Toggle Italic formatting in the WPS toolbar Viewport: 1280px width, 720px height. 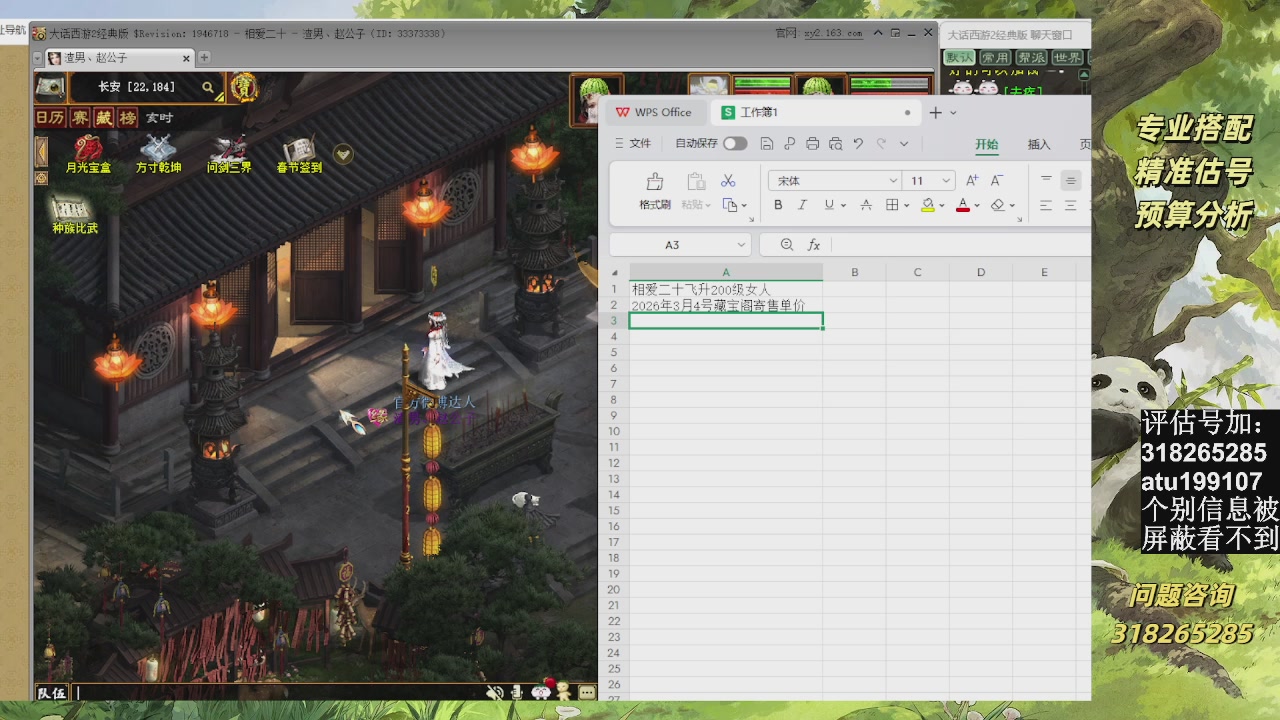point(802,205)
